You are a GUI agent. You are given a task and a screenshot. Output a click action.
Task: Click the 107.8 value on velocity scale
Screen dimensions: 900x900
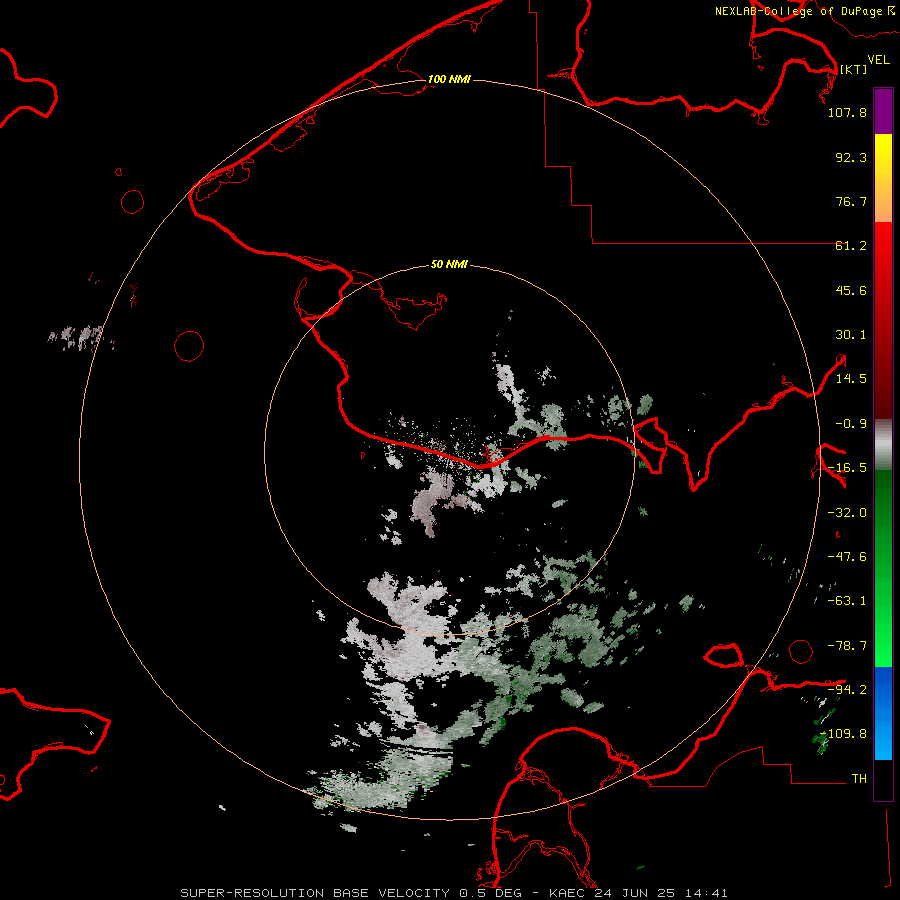847,112
